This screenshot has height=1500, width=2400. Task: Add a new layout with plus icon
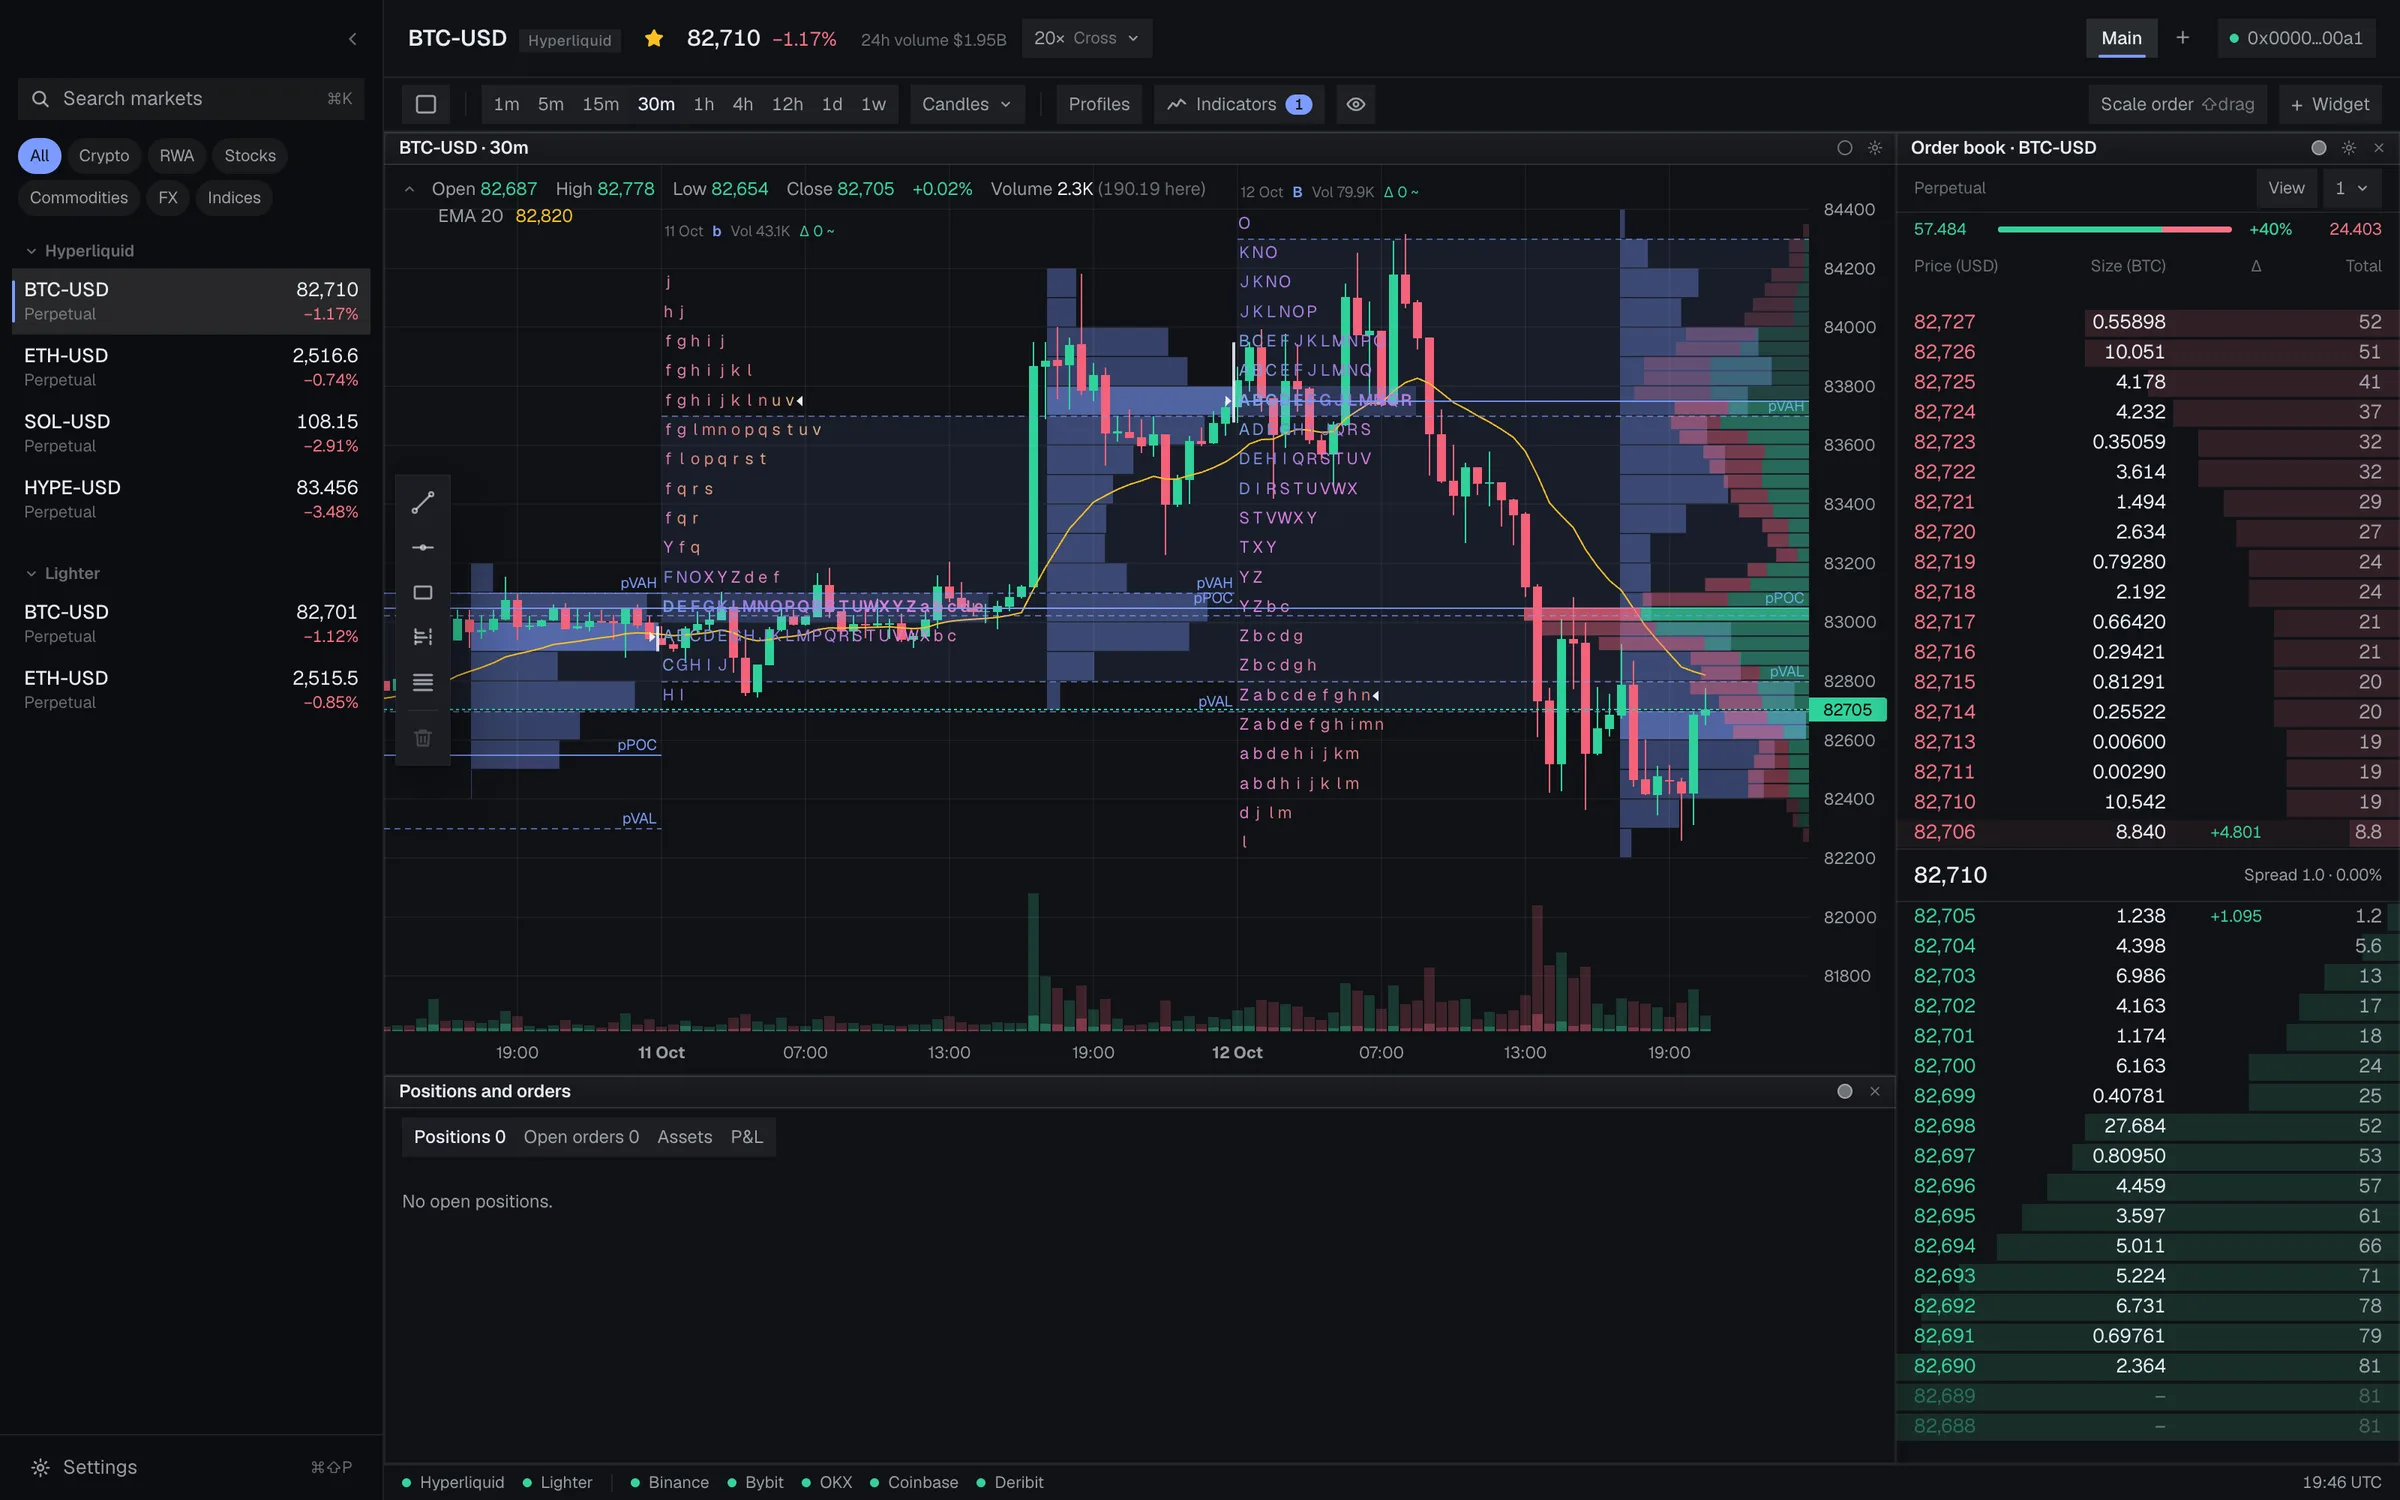pyautogui.click(x=2183, y=38)
